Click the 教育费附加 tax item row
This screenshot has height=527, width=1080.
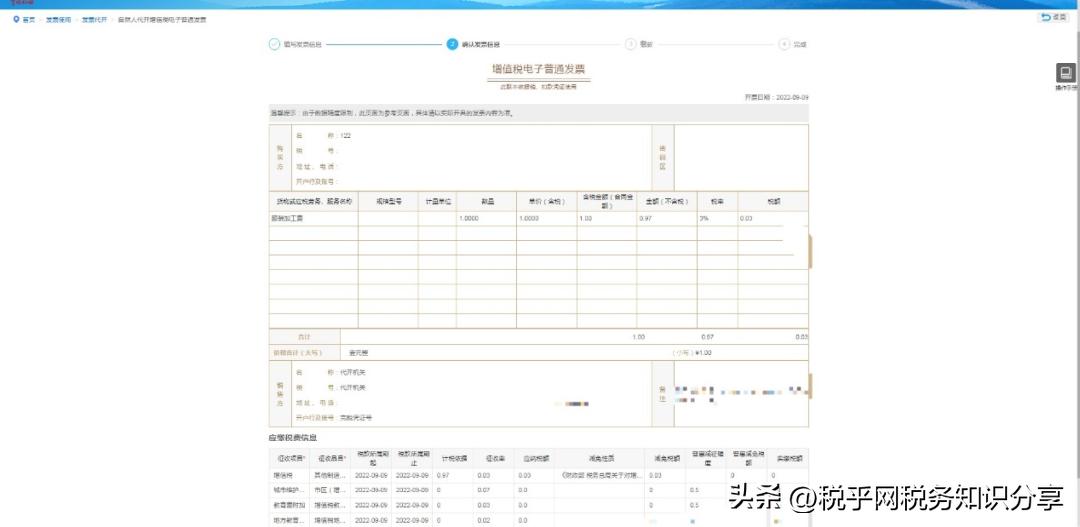coord(539,504)
